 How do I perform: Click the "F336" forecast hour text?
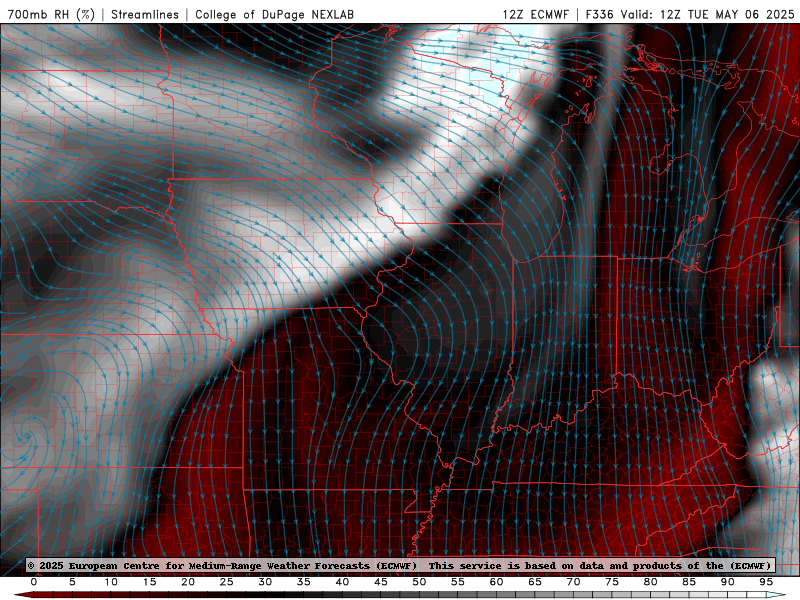tap(599, 14)
